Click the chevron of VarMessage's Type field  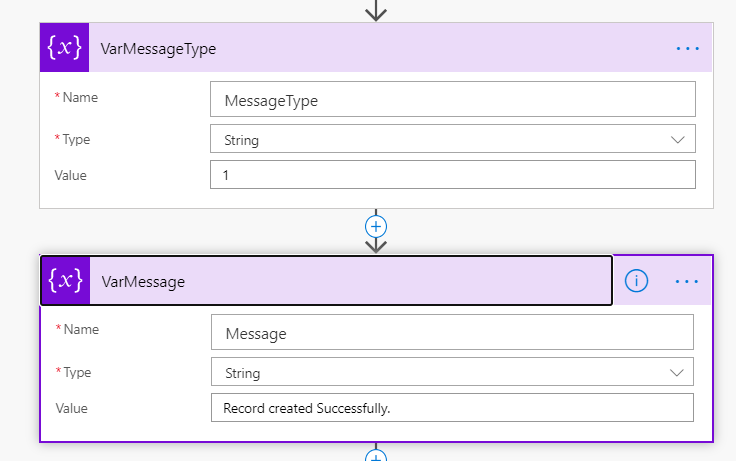coord(676,373)
